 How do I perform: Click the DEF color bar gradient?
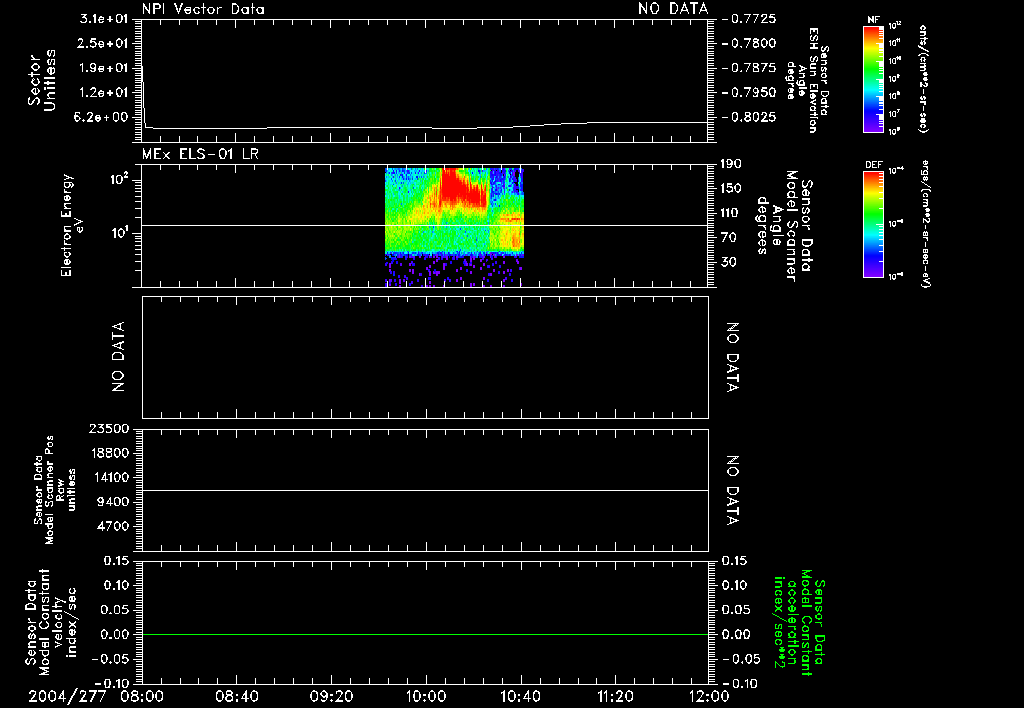click(874, 223)
